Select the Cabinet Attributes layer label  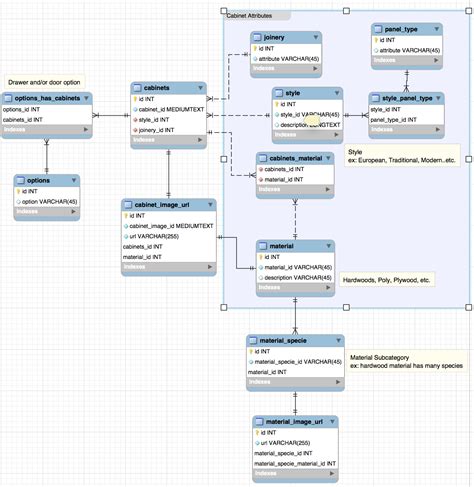249,16
